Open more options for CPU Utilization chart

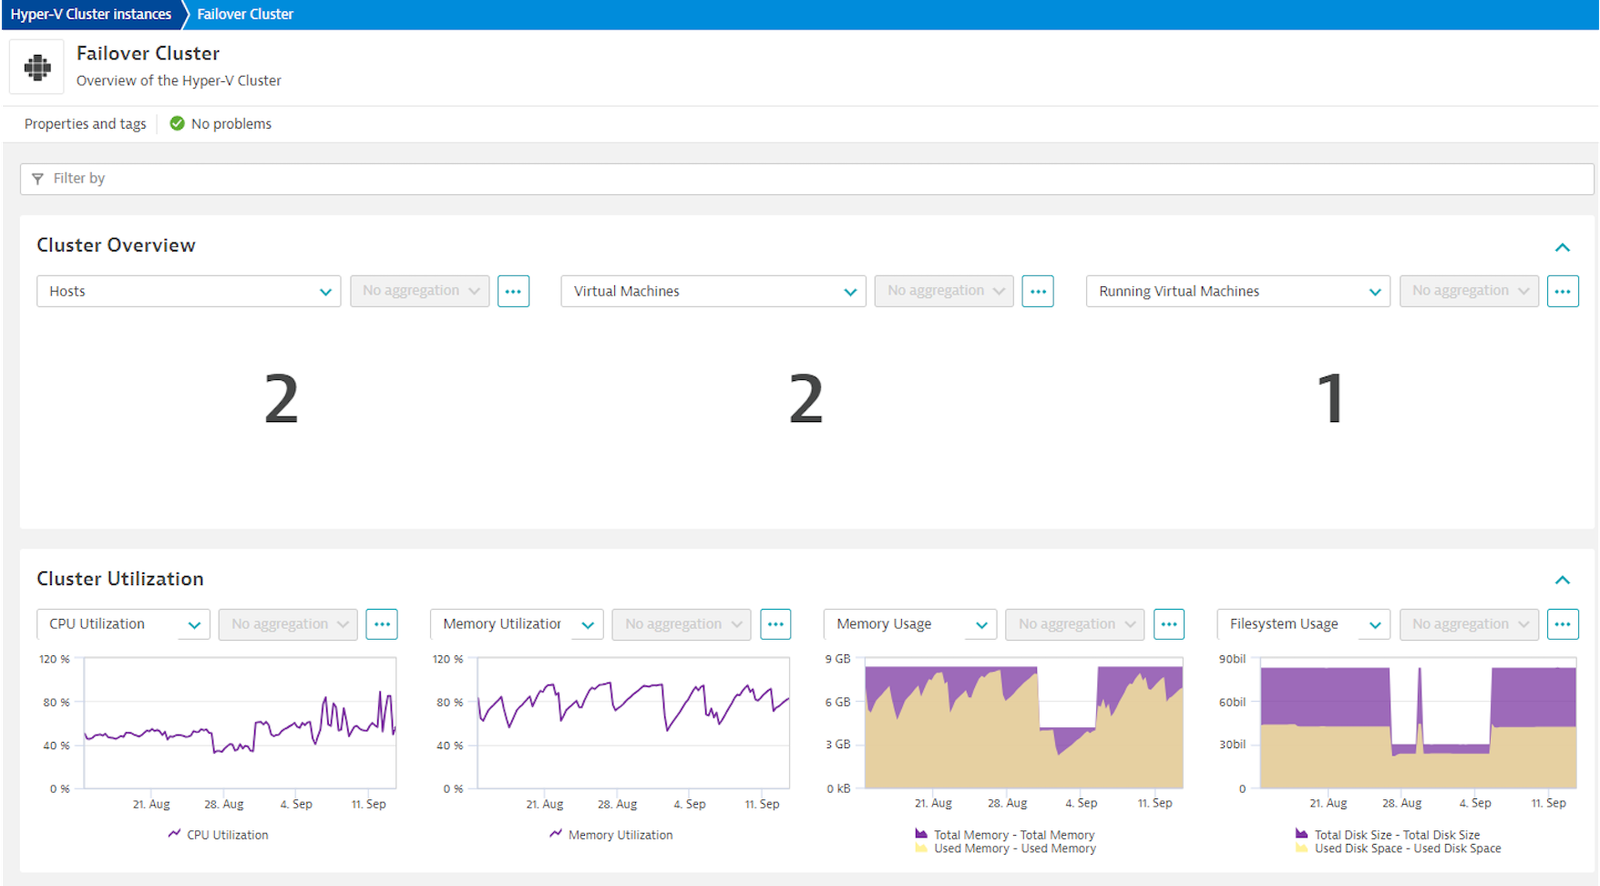coord(382,624)
